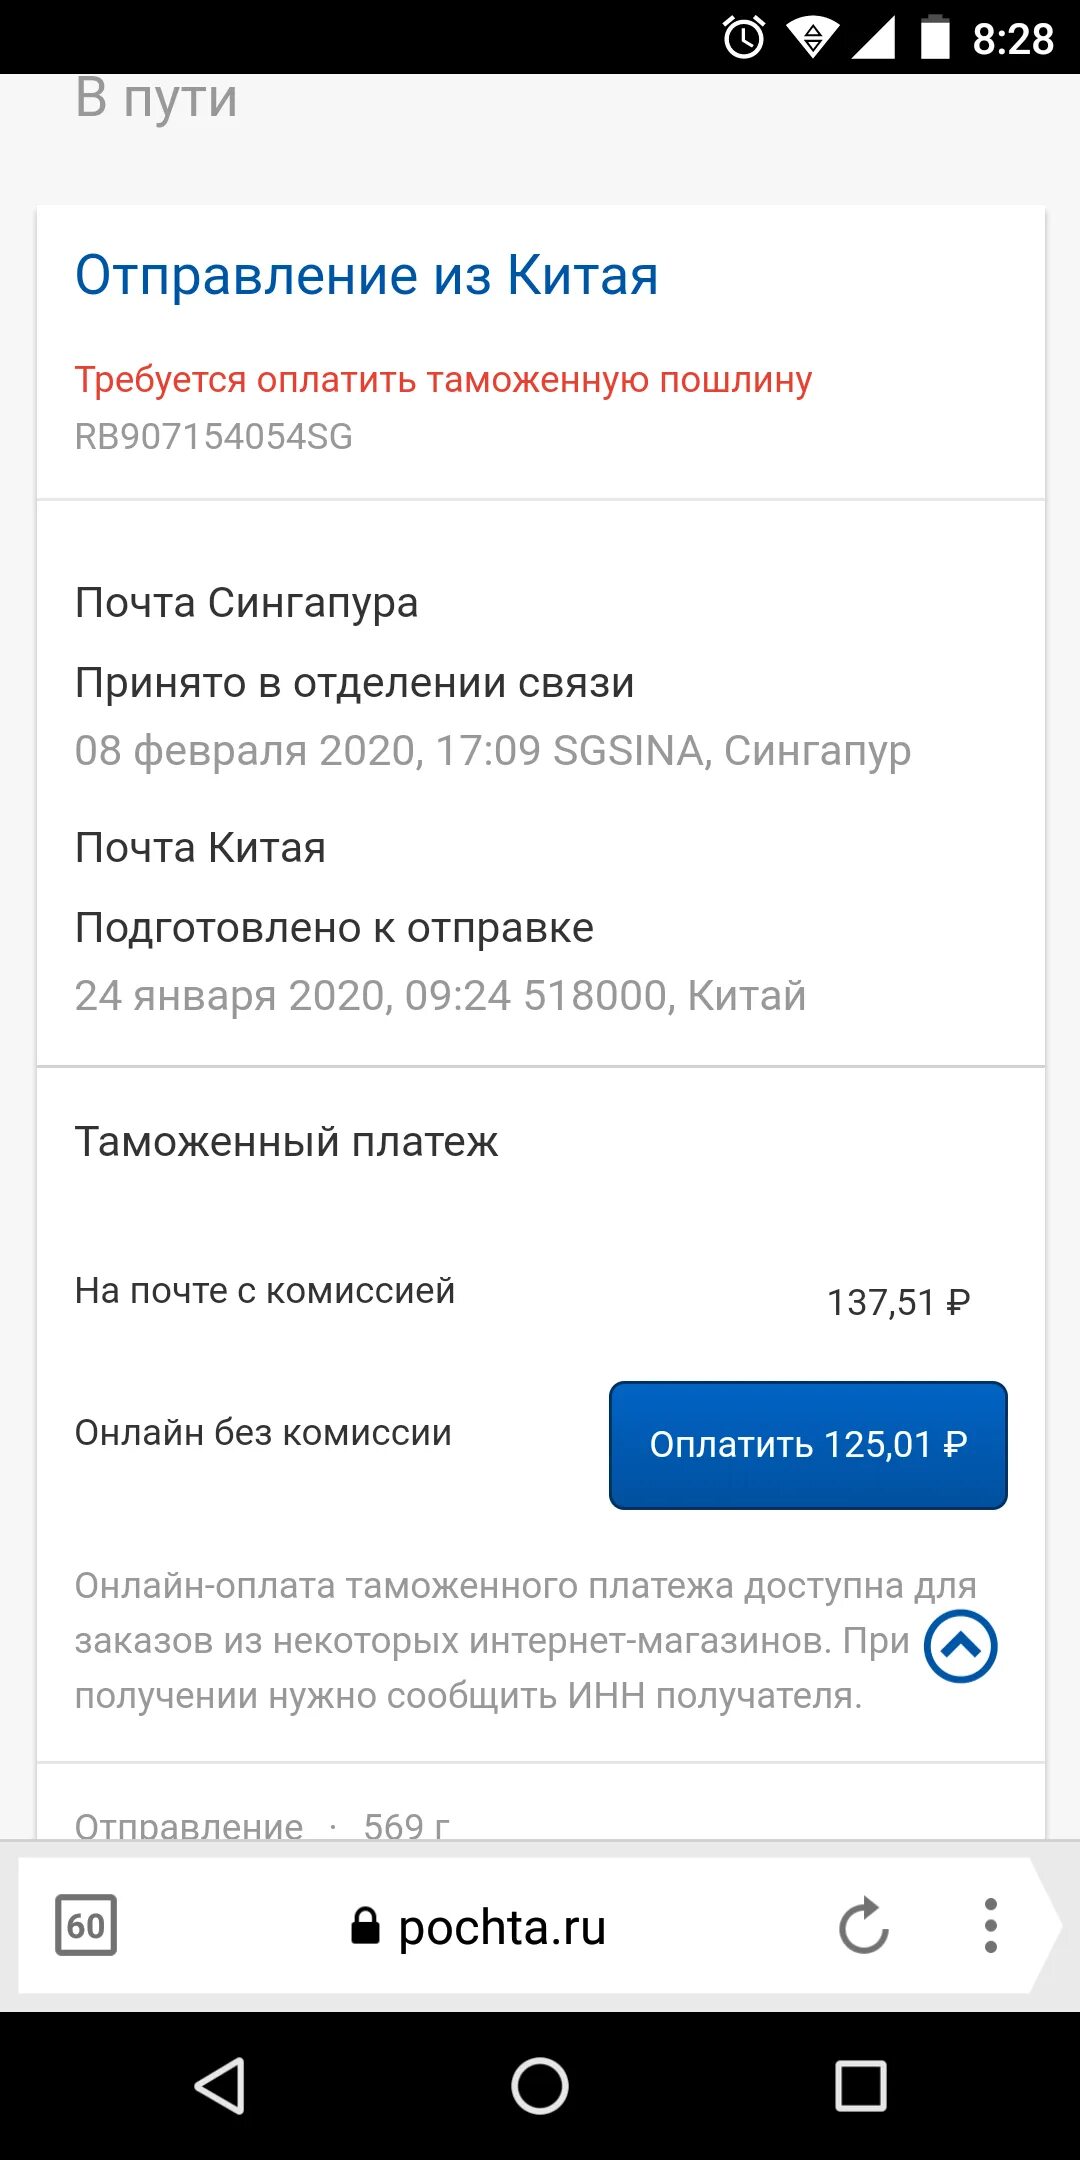Open recent apps with the square button
This screenshot has height=2160, width=1080.
(860, 2086)
